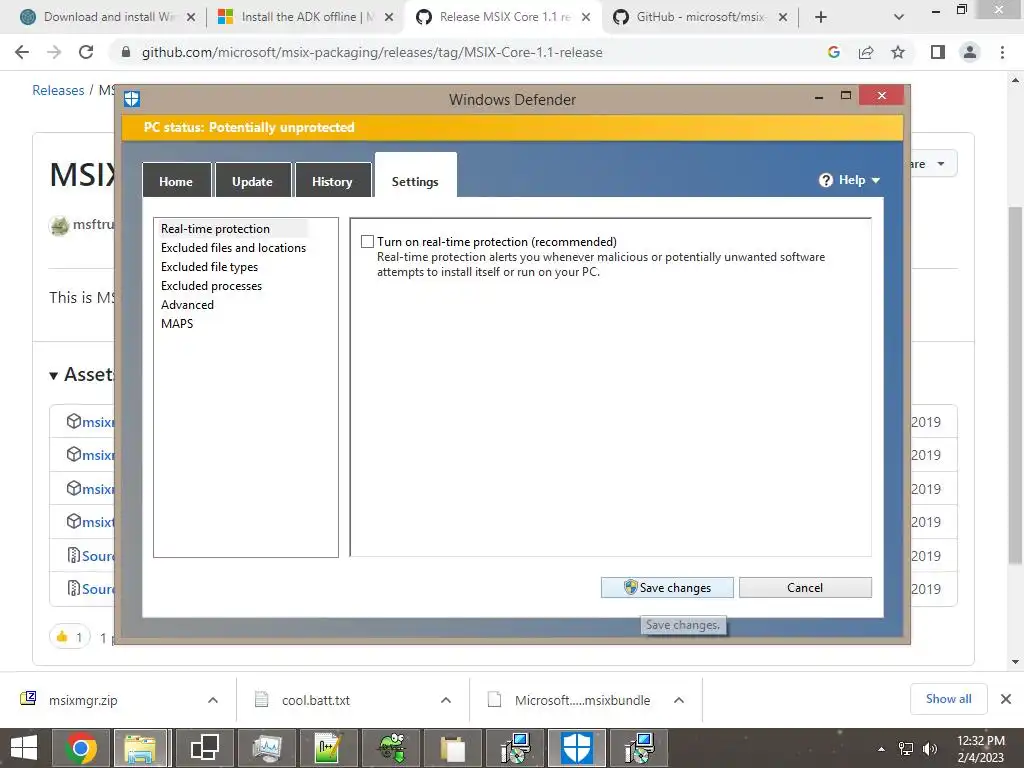Open msixmgr.zip download options chevron

pos(213,700)
